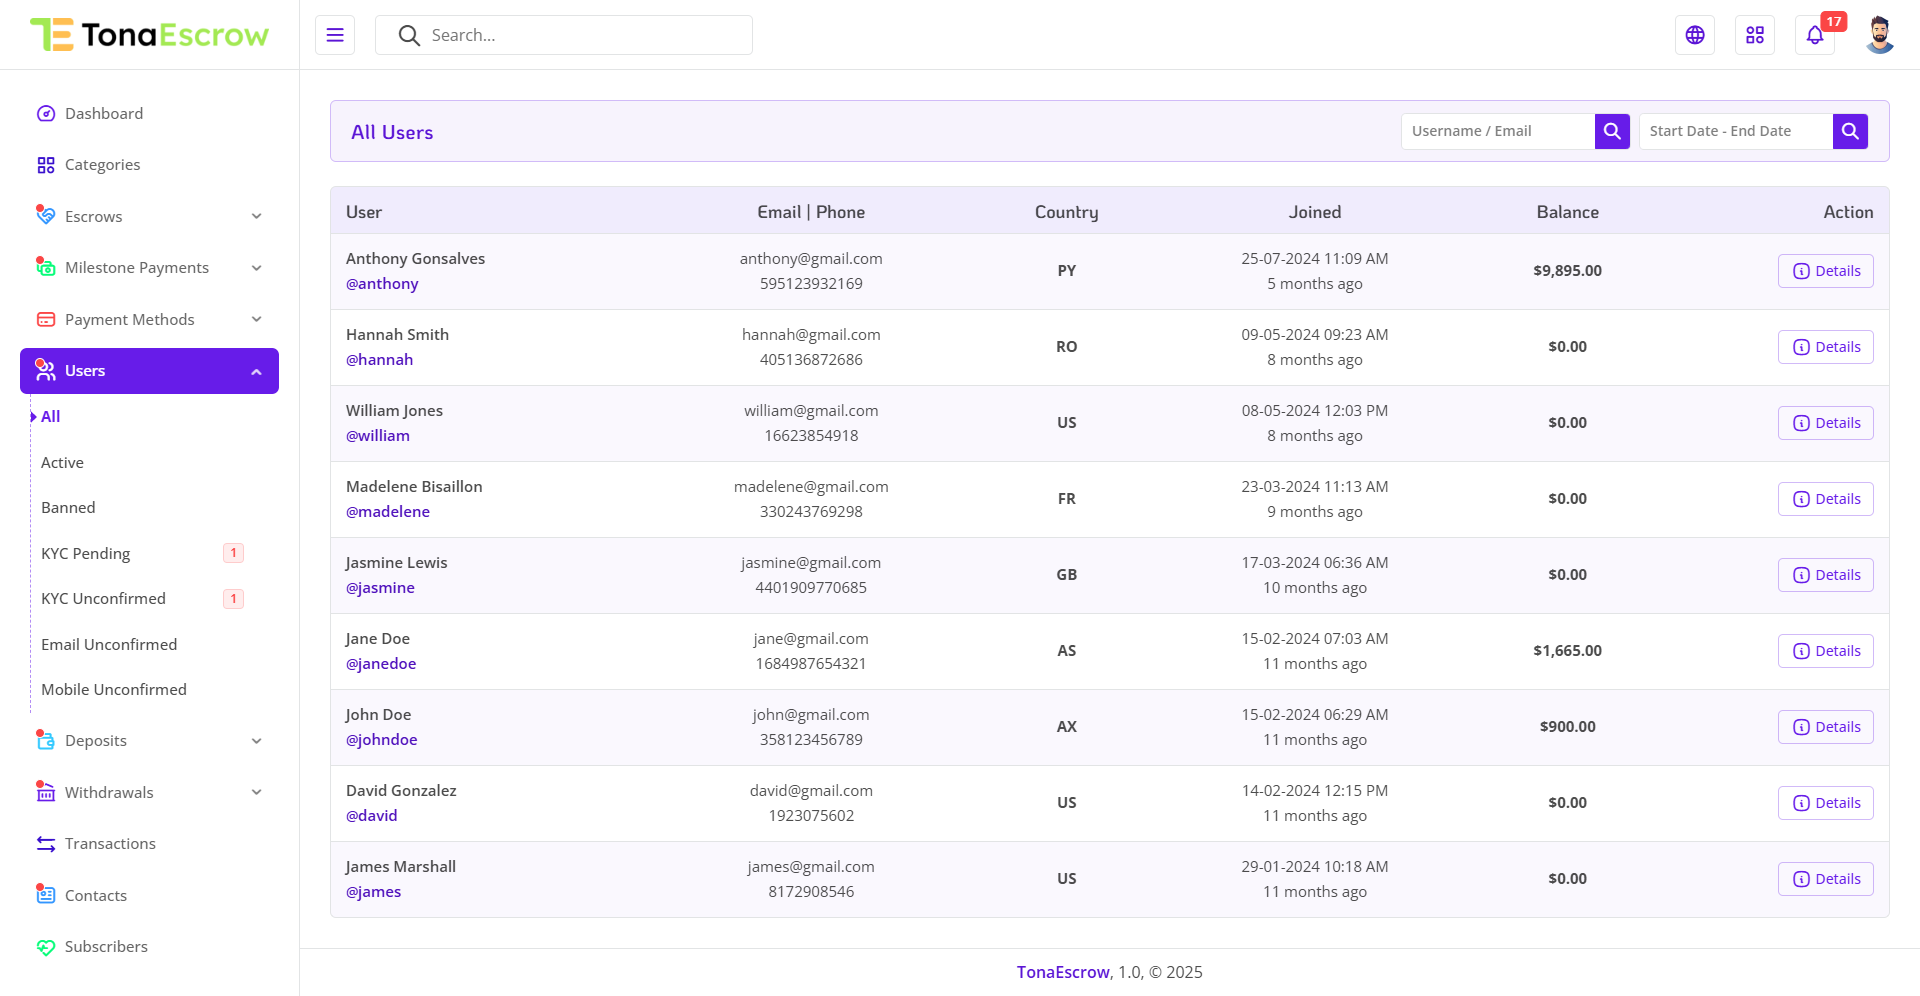
Task: Click the admin profile avatar
Action: [1880, 35]
